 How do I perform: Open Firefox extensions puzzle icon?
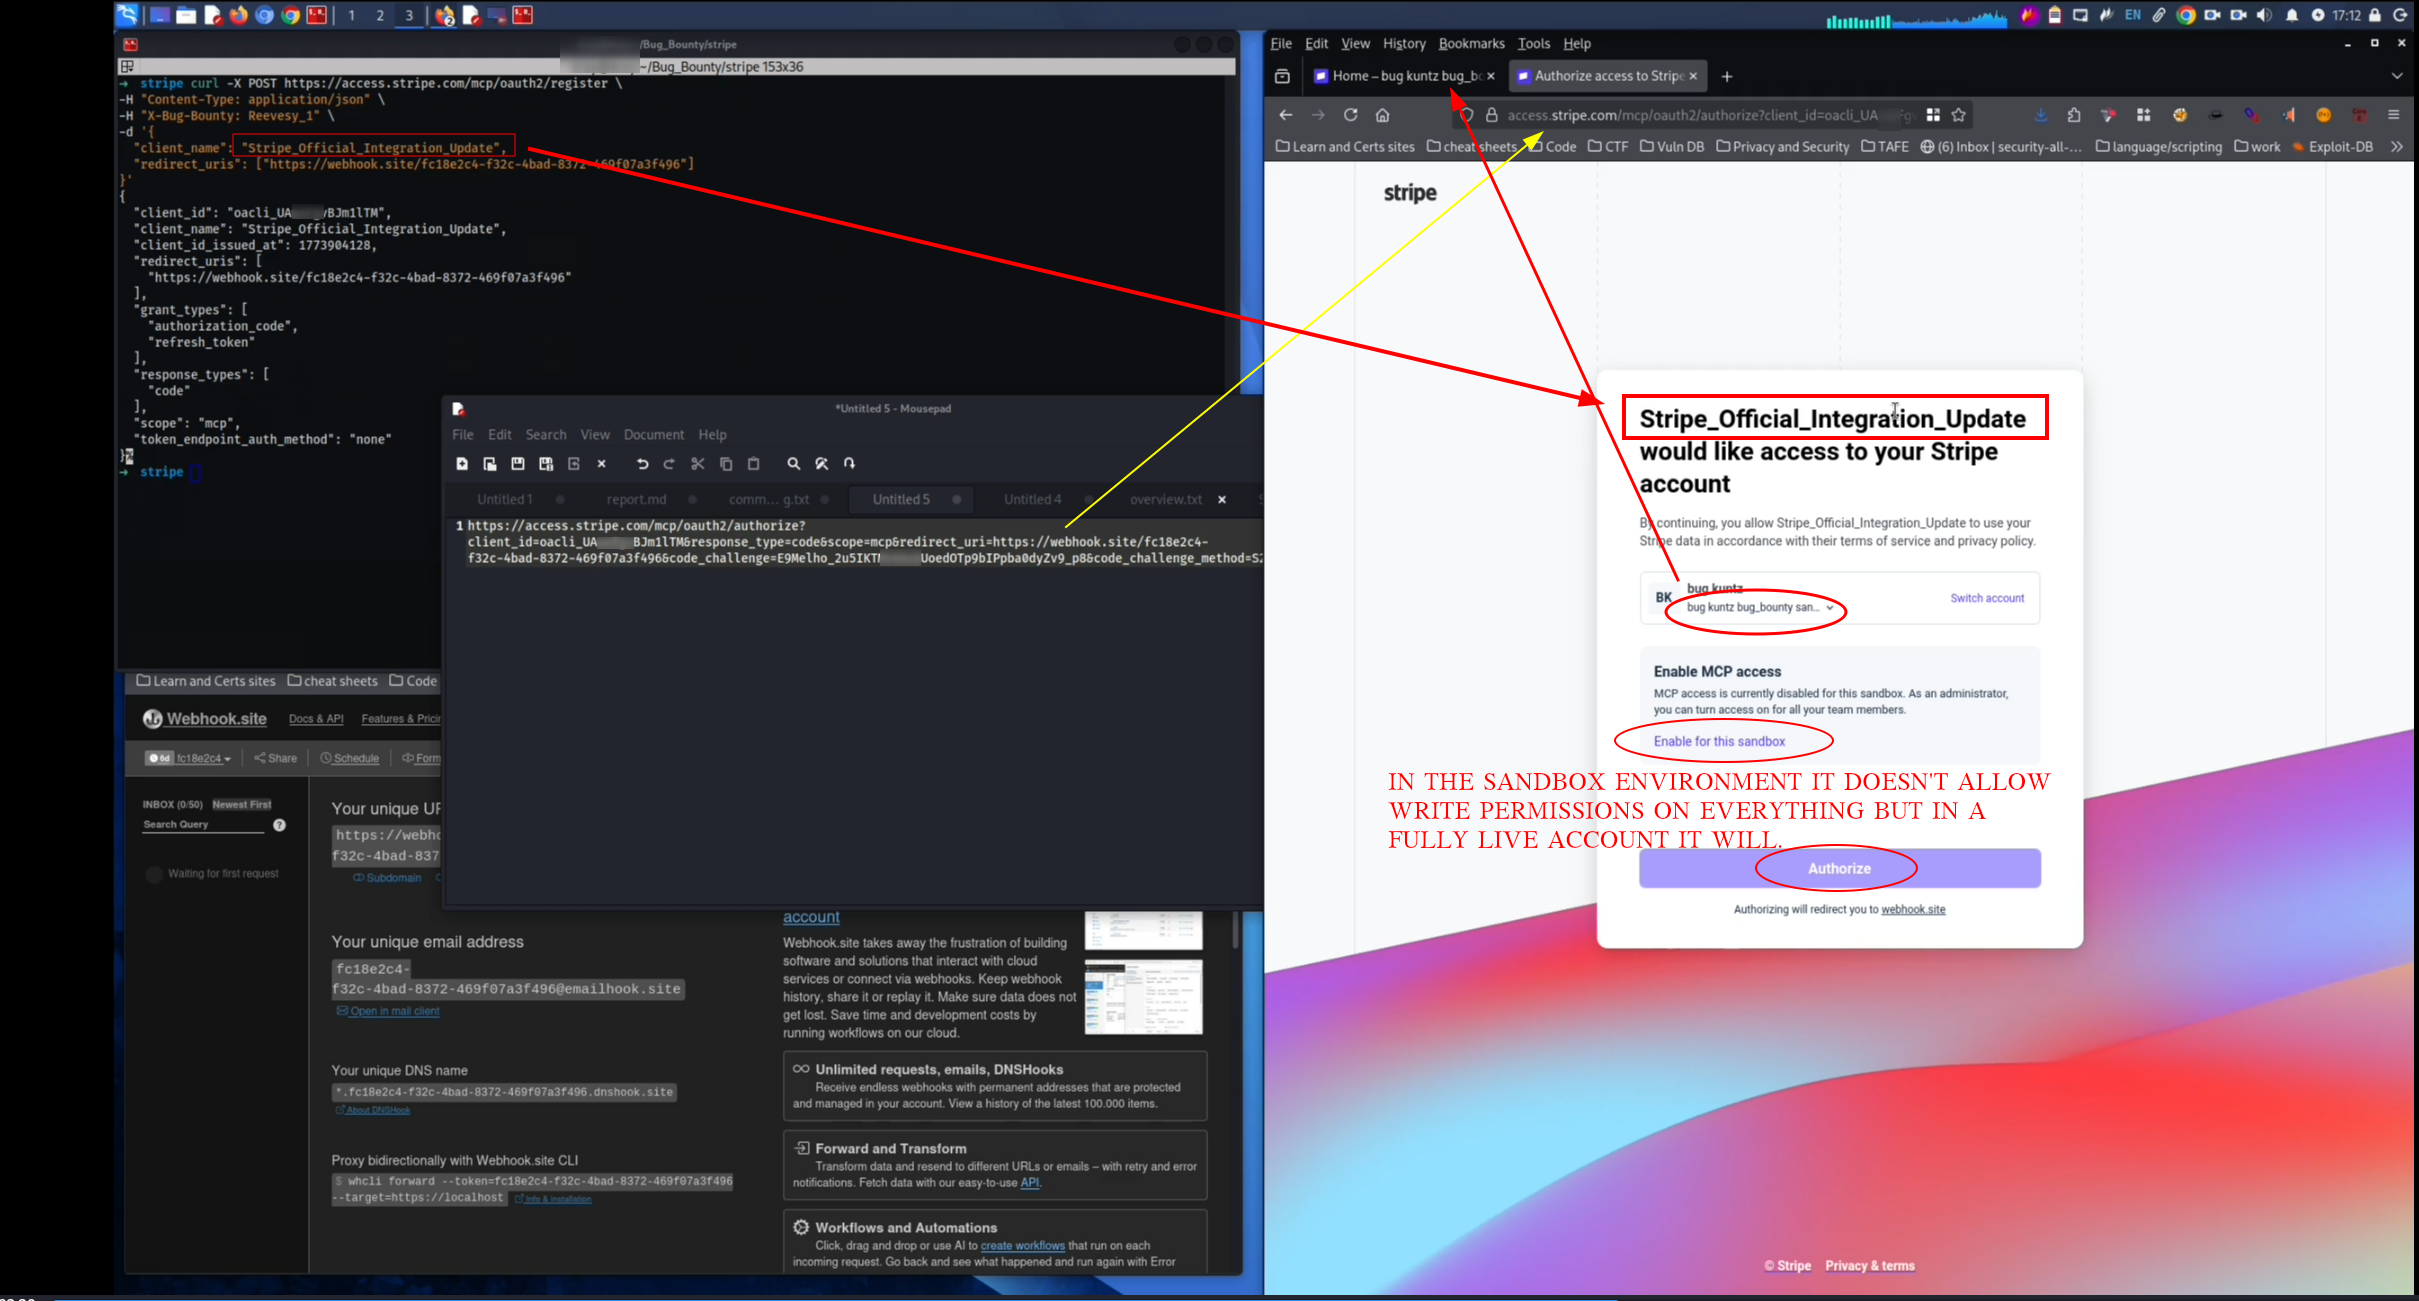click(2074, 115)
